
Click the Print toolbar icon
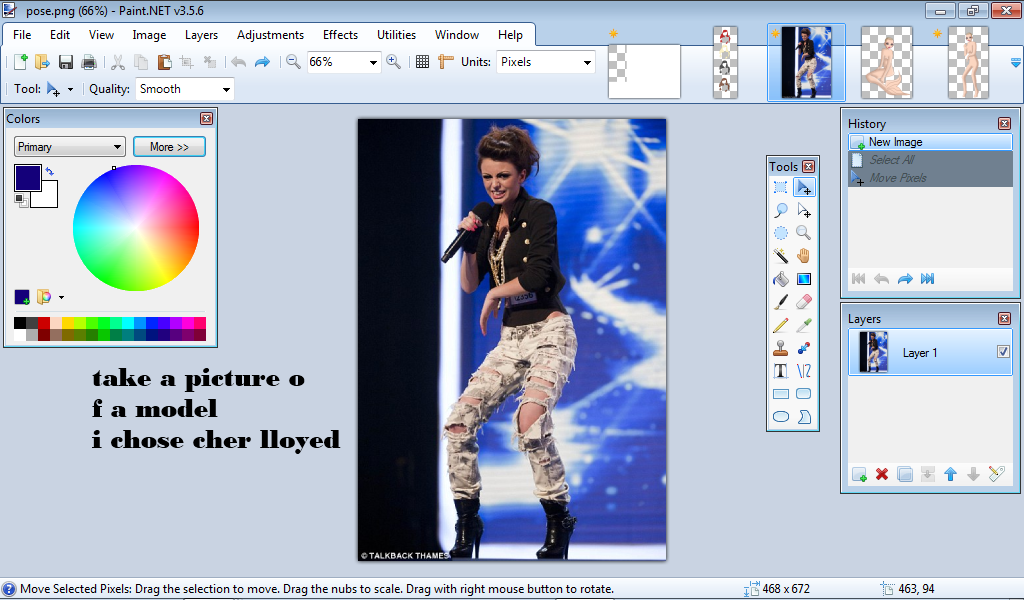(x=88, y=62)
